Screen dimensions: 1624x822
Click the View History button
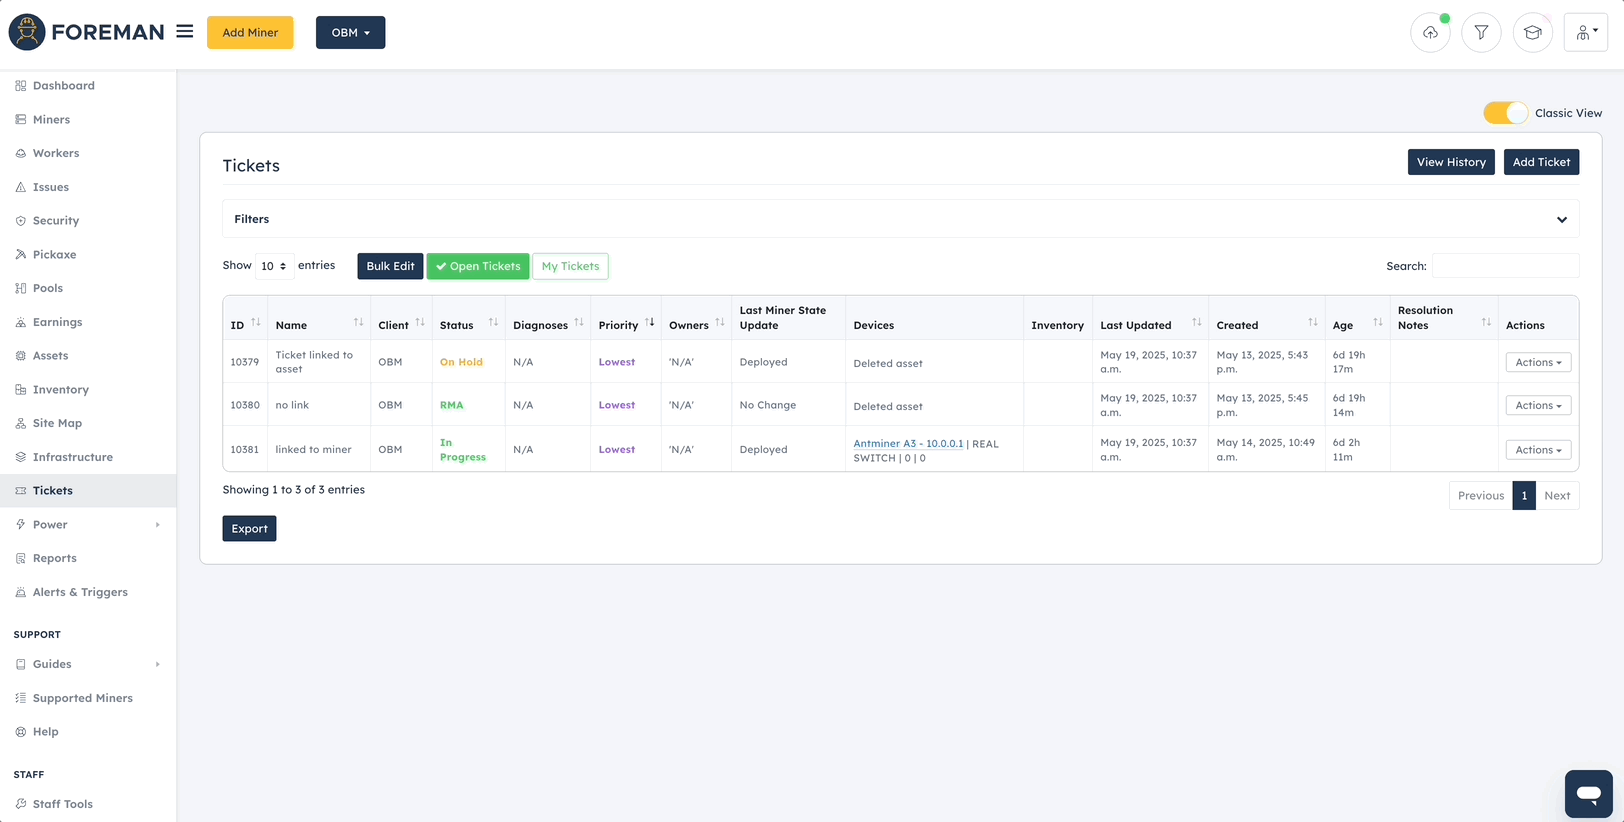(1451, 162)
